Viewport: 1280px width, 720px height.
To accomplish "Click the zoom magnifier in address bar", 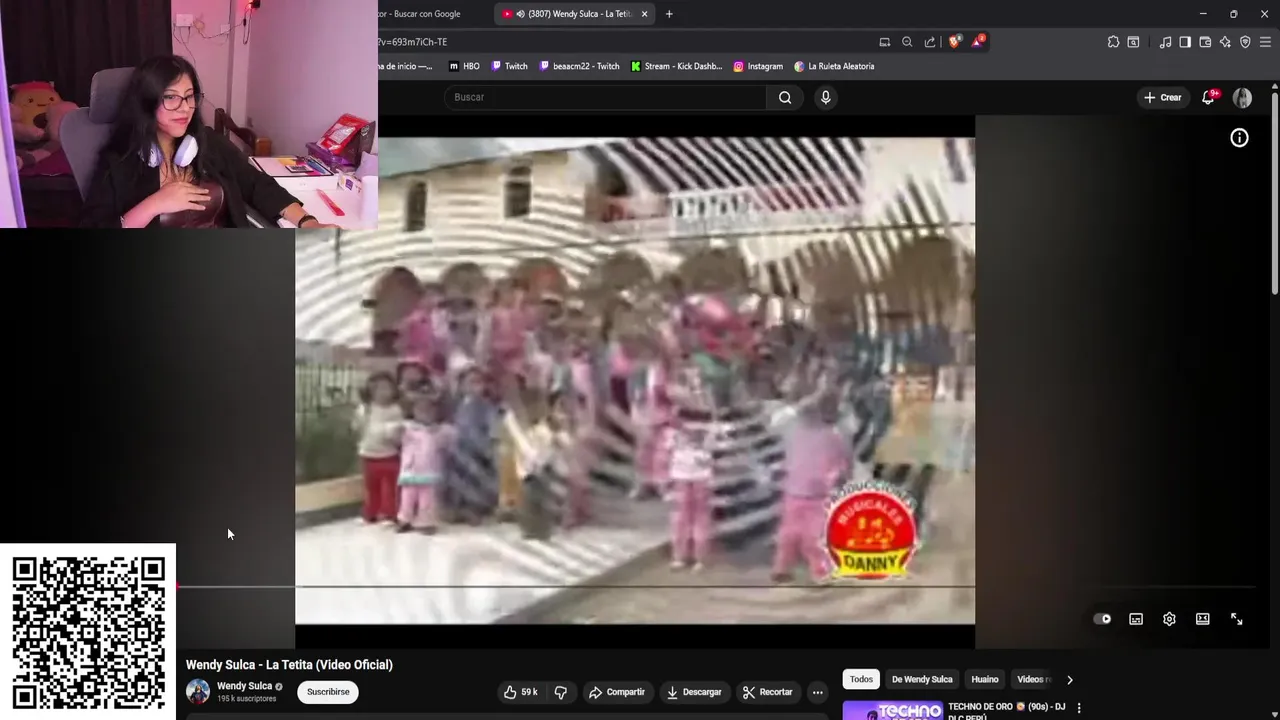I will [907, 42].
